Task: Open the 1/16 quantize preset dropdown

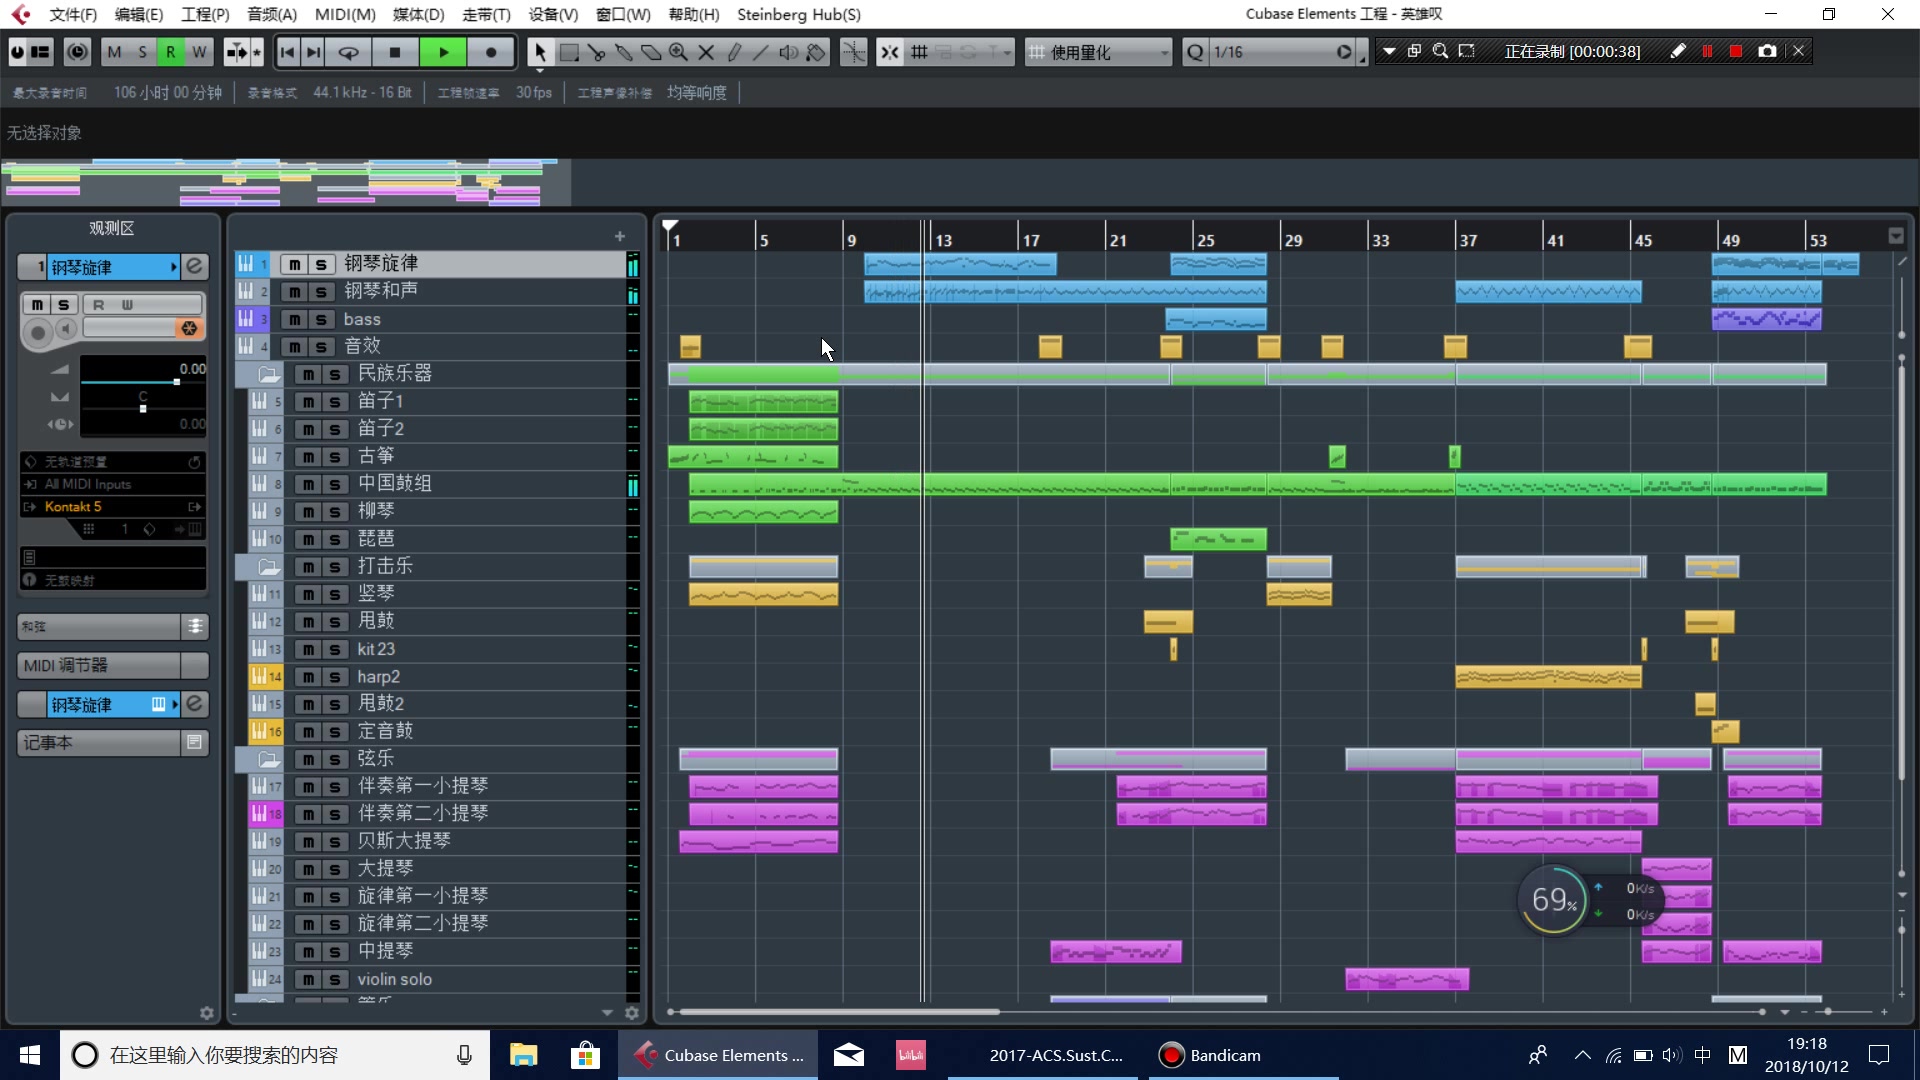Action: [1282, 52]
